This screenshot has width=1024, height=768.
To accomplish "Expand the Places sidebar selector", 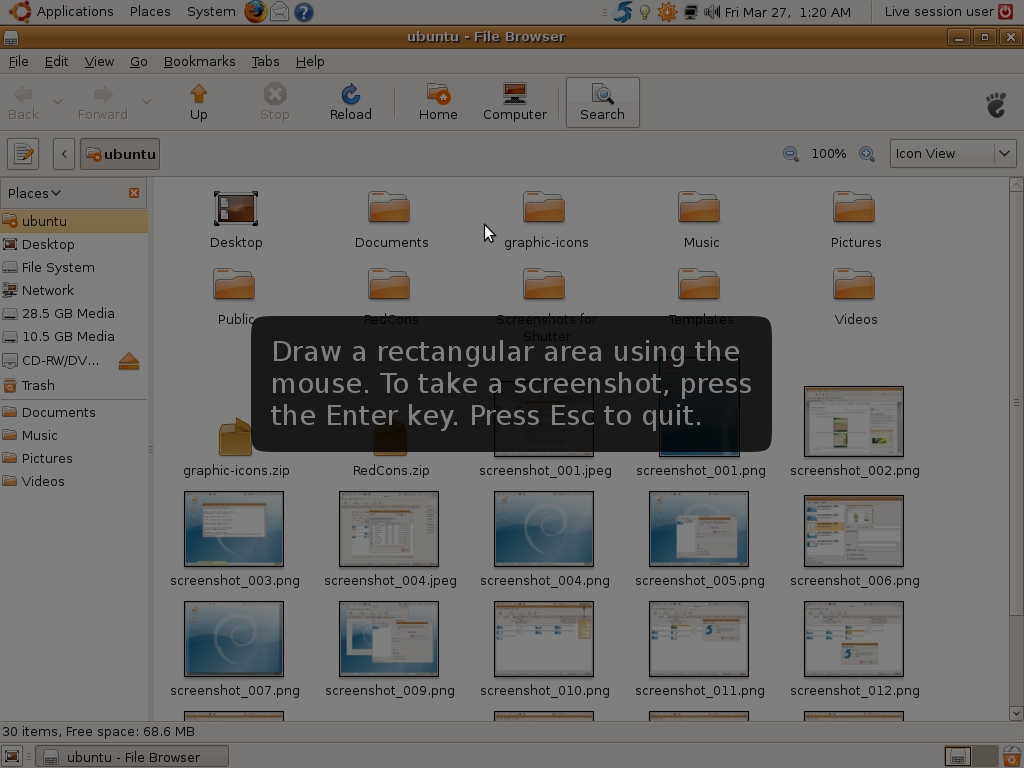I will click(35, 193).
